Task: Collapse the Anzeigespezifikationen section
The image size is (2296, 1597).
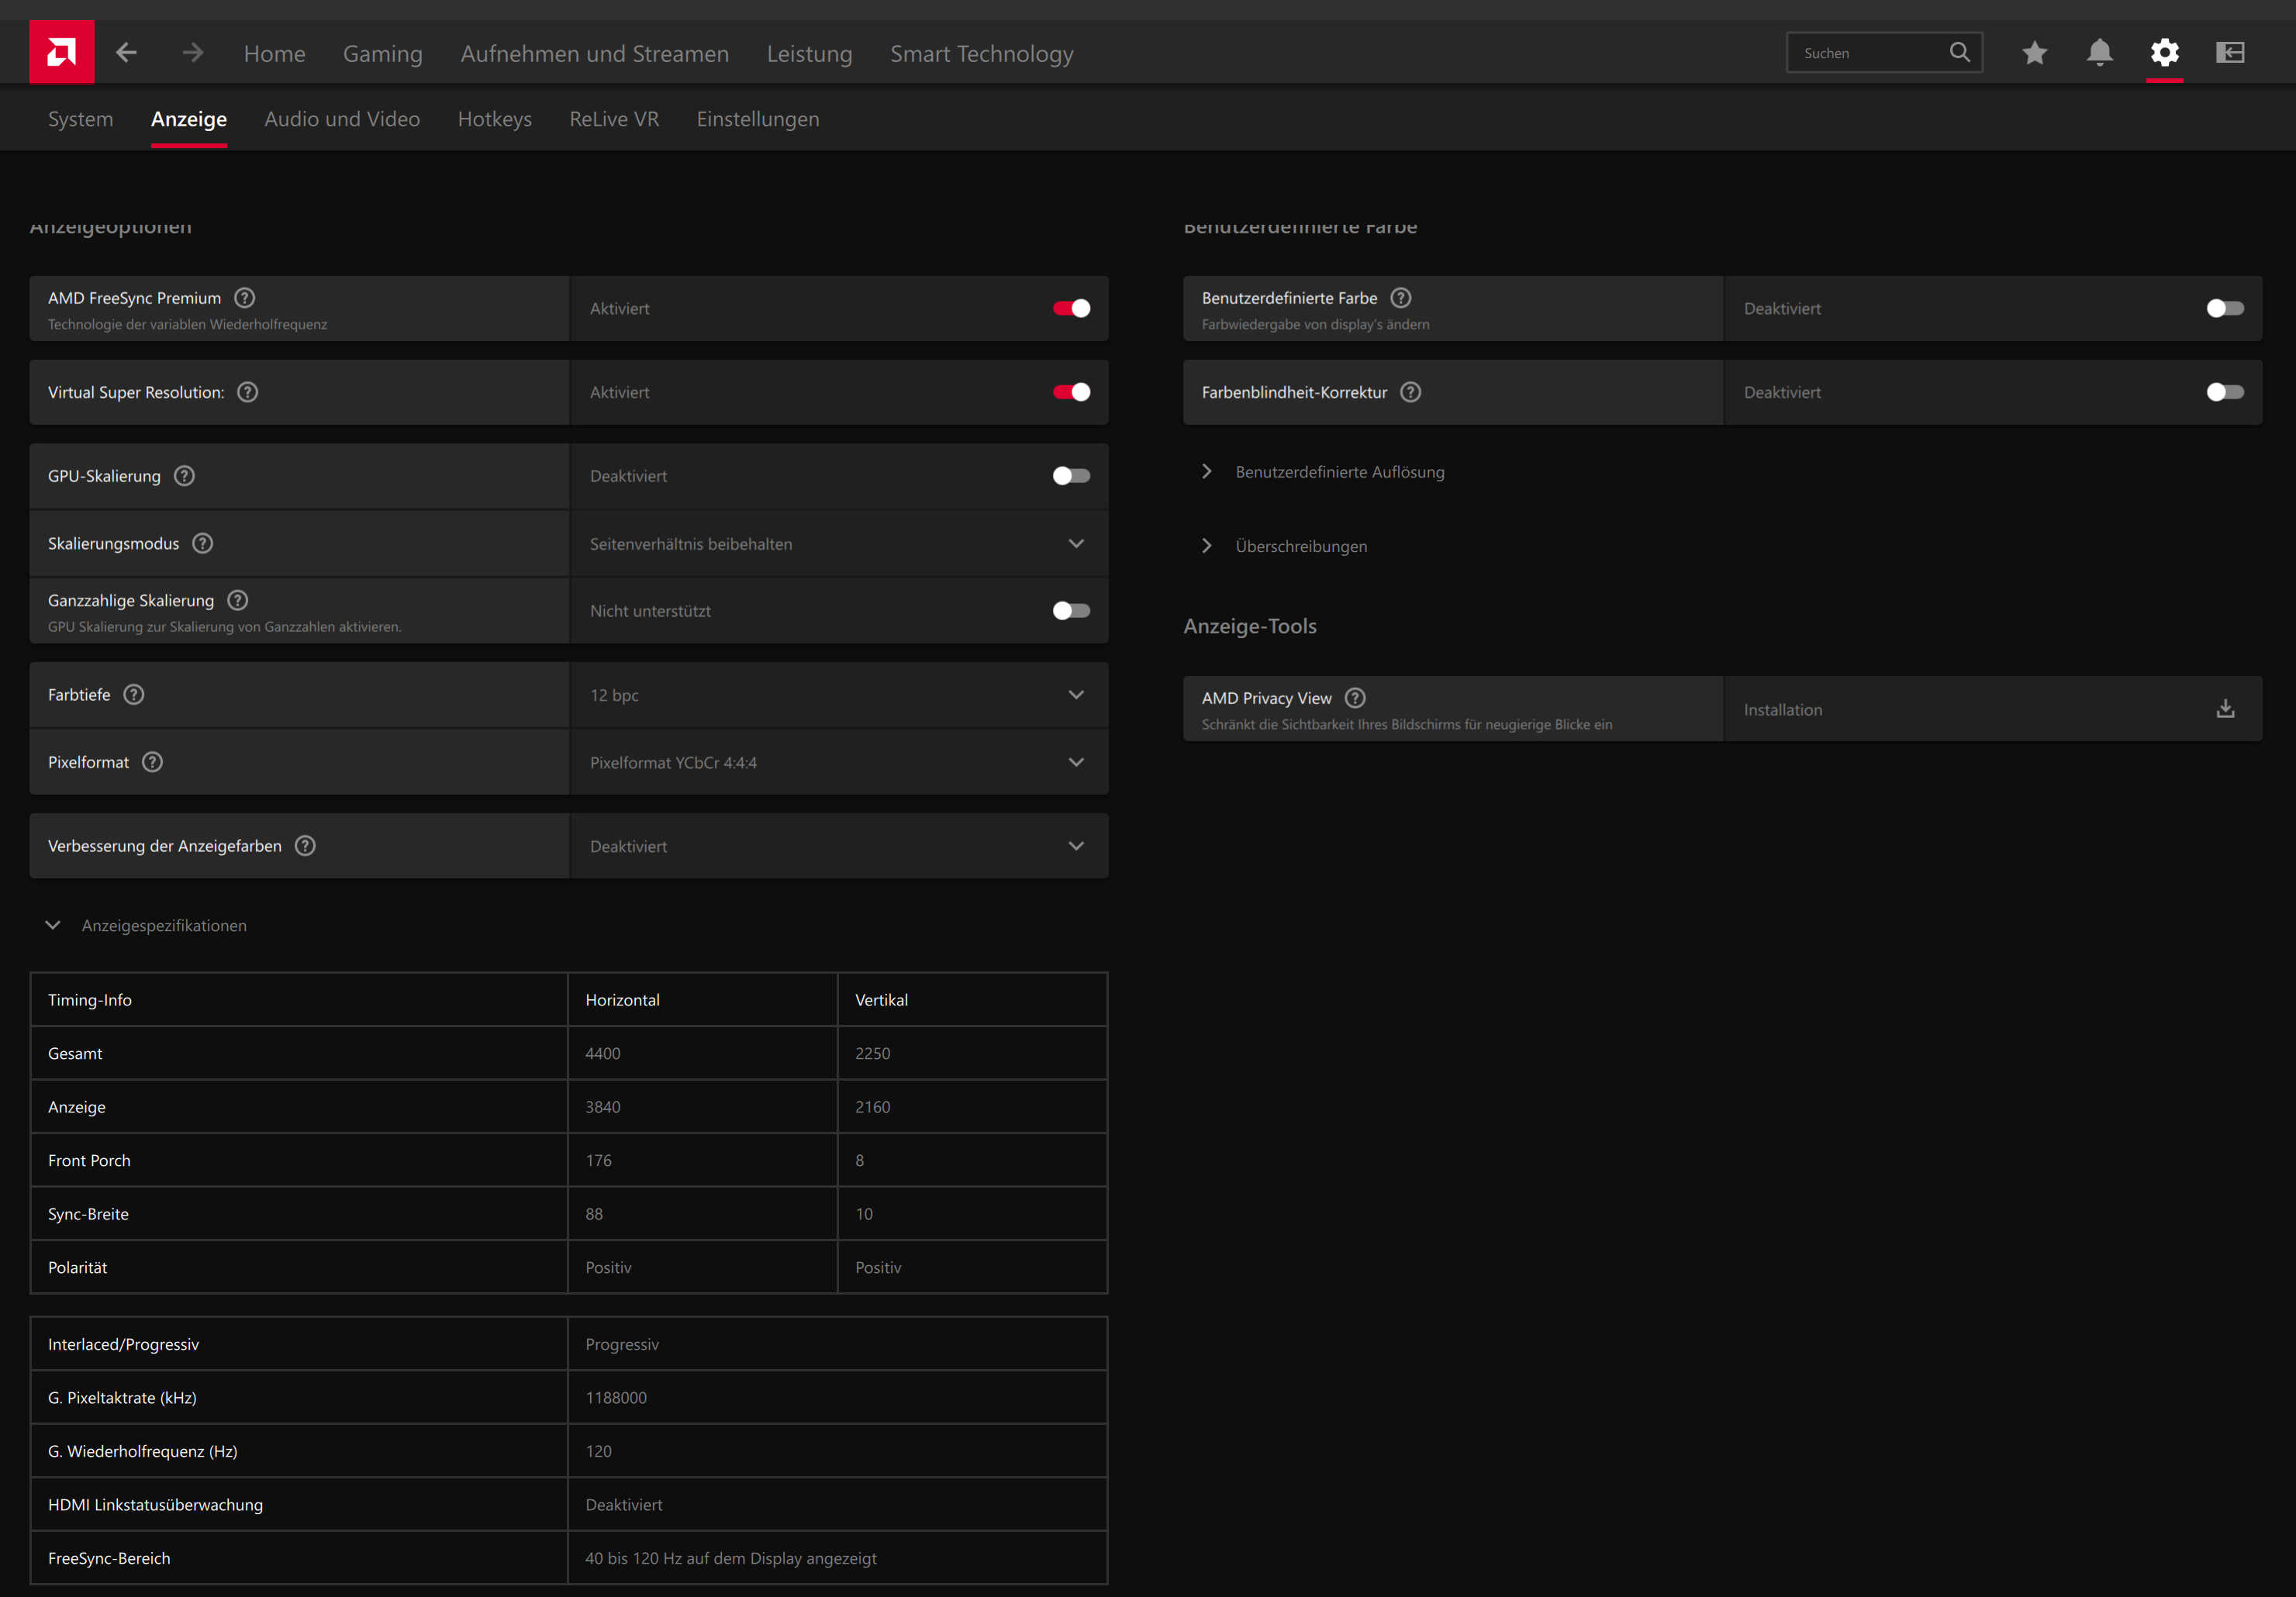Action: click(54, 925)
